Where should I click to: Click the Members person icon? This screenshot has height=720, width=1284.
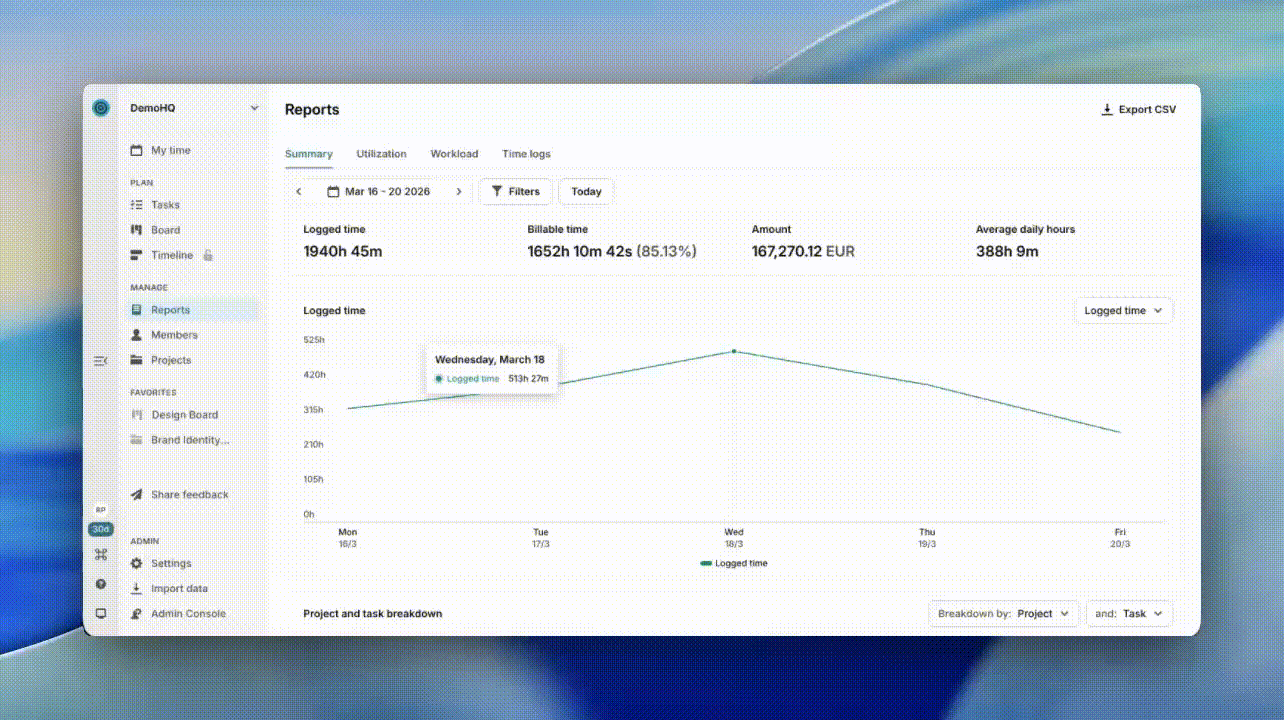tap(137, 335)
